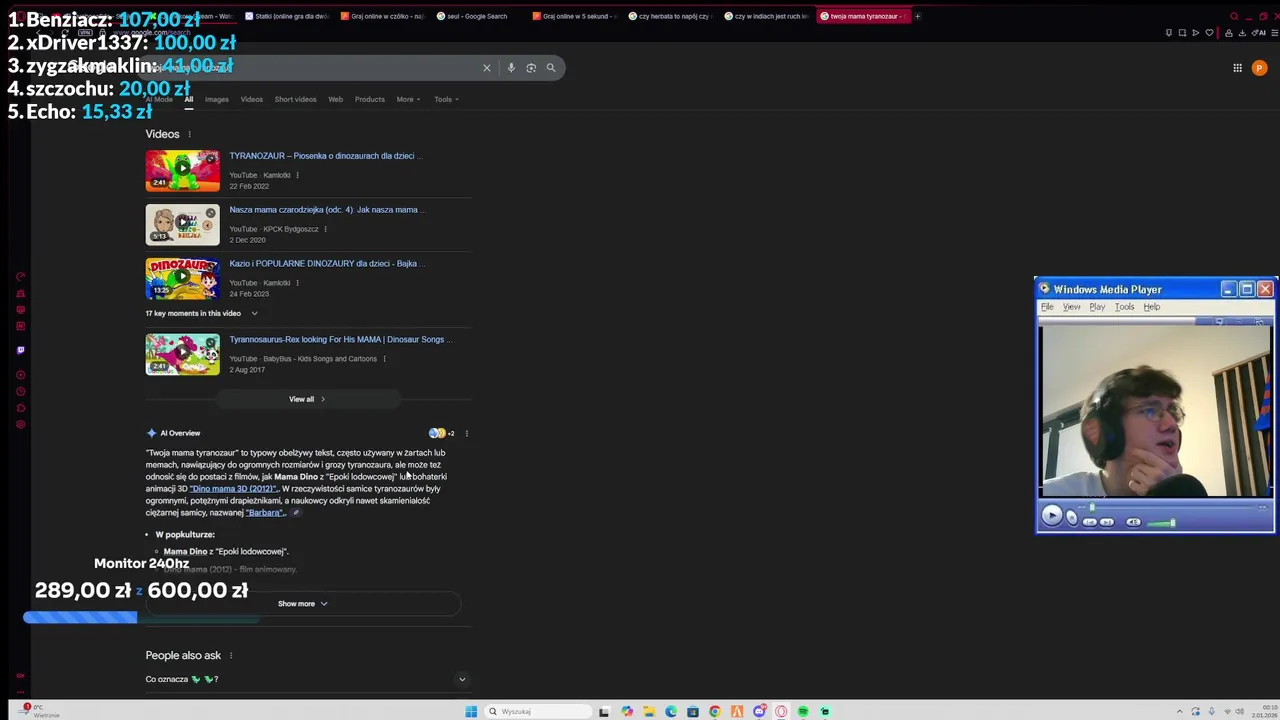Open the Tools dropdown
The width and height of the screenshot is (1280, 720).
click(446, 99)
